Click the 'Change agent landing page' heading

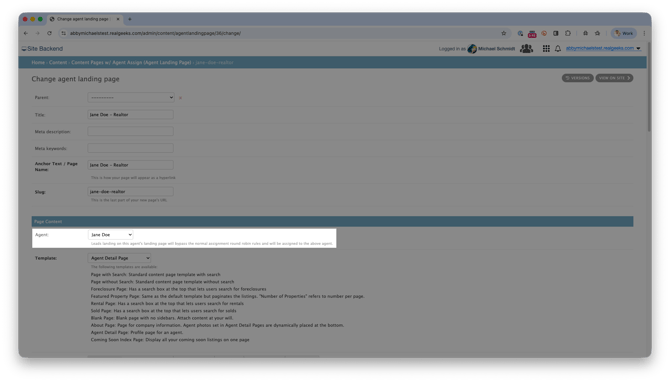point(75,79)
